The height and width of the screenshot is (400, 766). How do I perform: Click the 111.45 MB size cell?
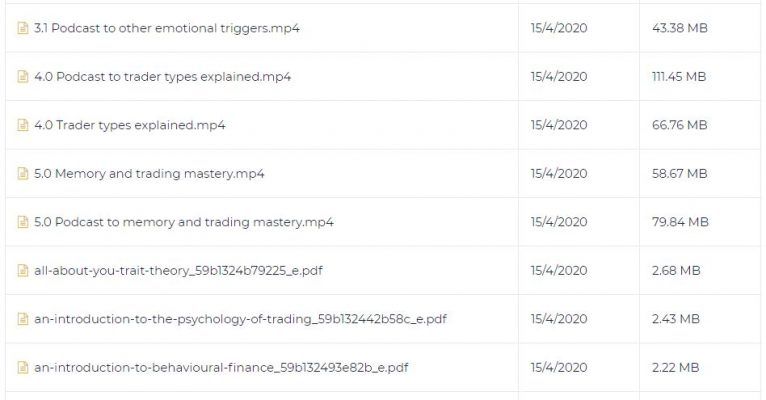[679, 77]
